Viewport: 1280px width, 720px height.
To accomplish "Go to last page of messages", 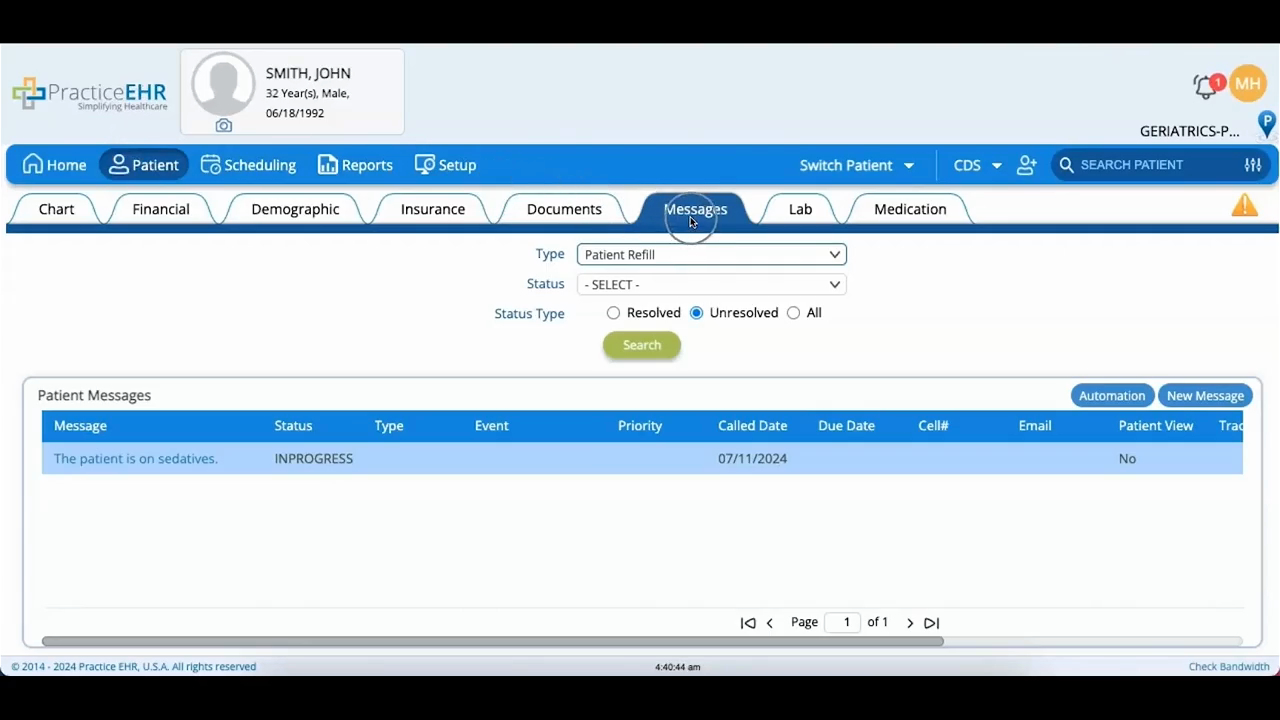I will pyautogui.click(x=932, y=623).
